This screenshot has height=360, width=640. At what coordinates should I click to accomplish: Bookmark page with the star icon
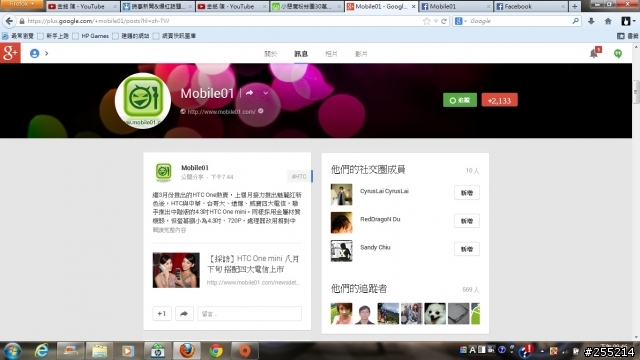tap(427, 21)
